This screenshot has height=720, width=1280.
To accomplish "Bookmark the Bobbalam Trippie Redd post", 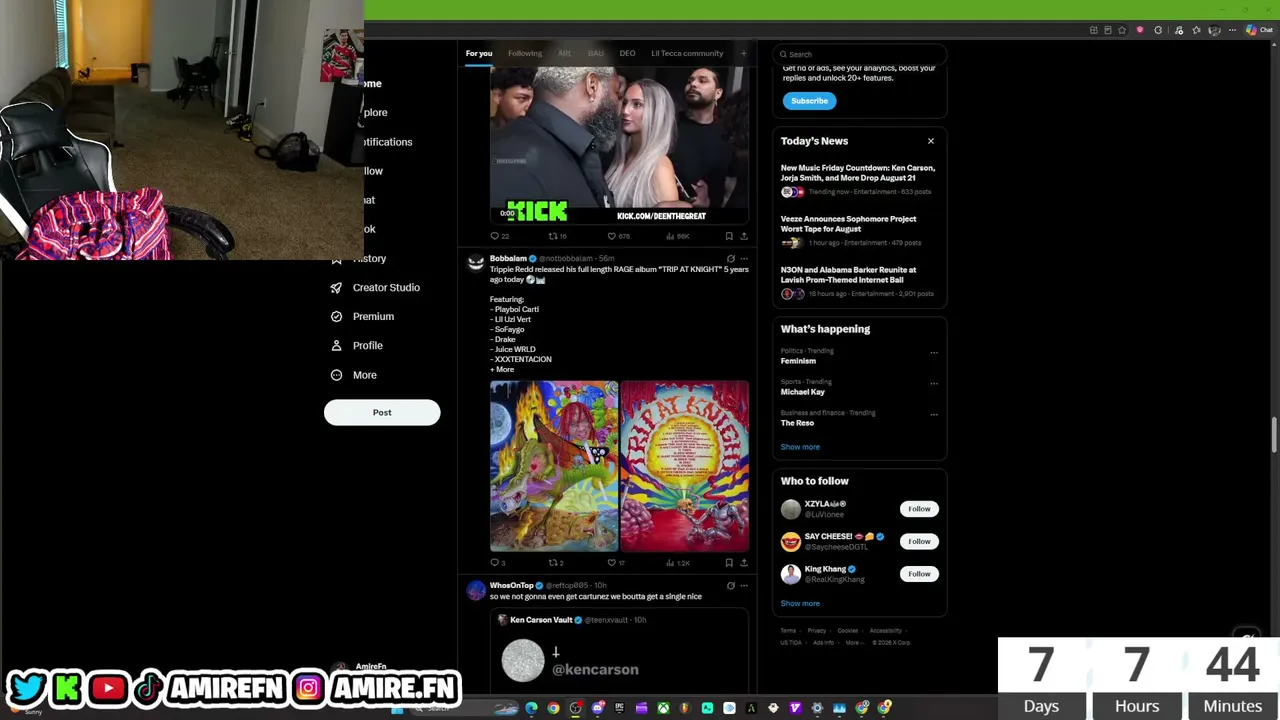I will [729, 563].
